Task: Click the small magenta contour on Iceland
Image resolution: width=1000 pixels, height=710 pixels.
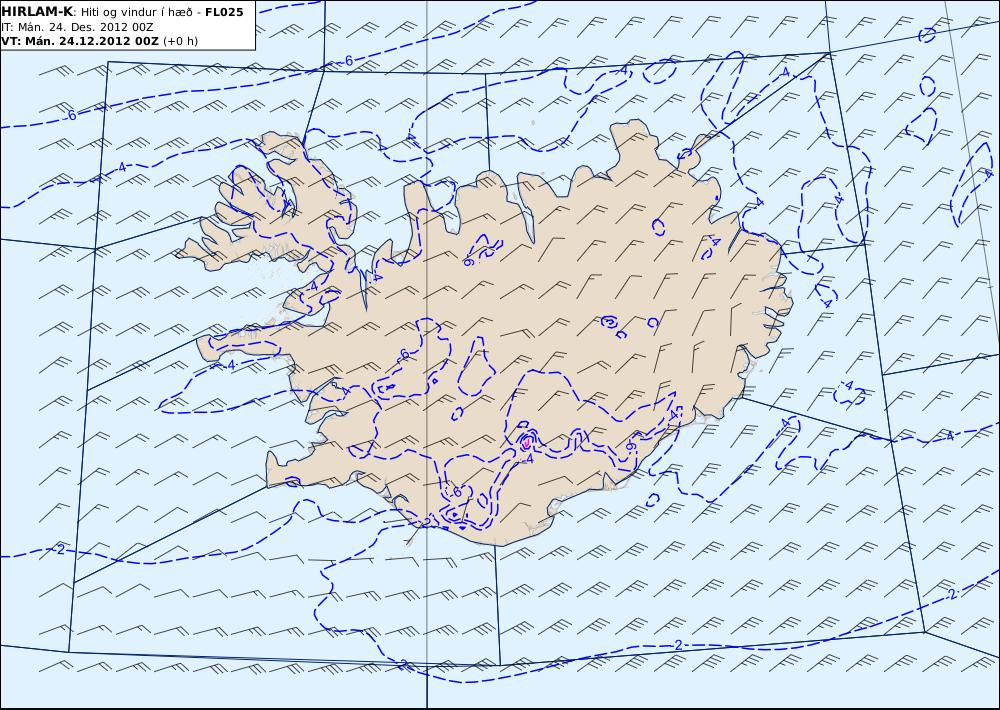Action: pyautogui.click(x=527, y=441)
